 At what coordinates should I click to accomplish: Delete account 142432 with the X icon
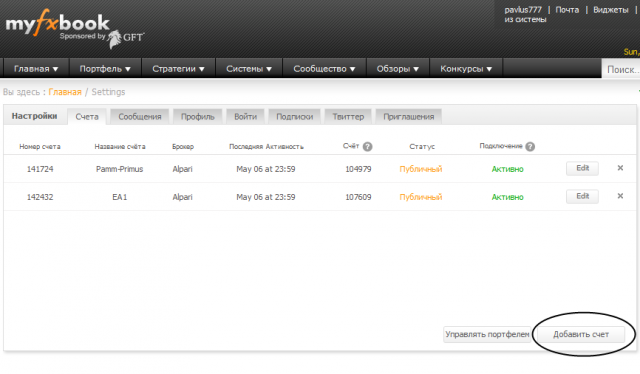620,196
